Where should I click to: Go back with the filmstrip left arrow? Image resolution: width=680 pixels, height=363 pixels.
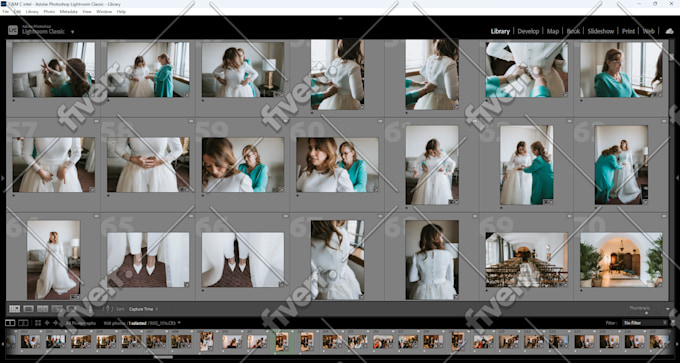[47, 323]
